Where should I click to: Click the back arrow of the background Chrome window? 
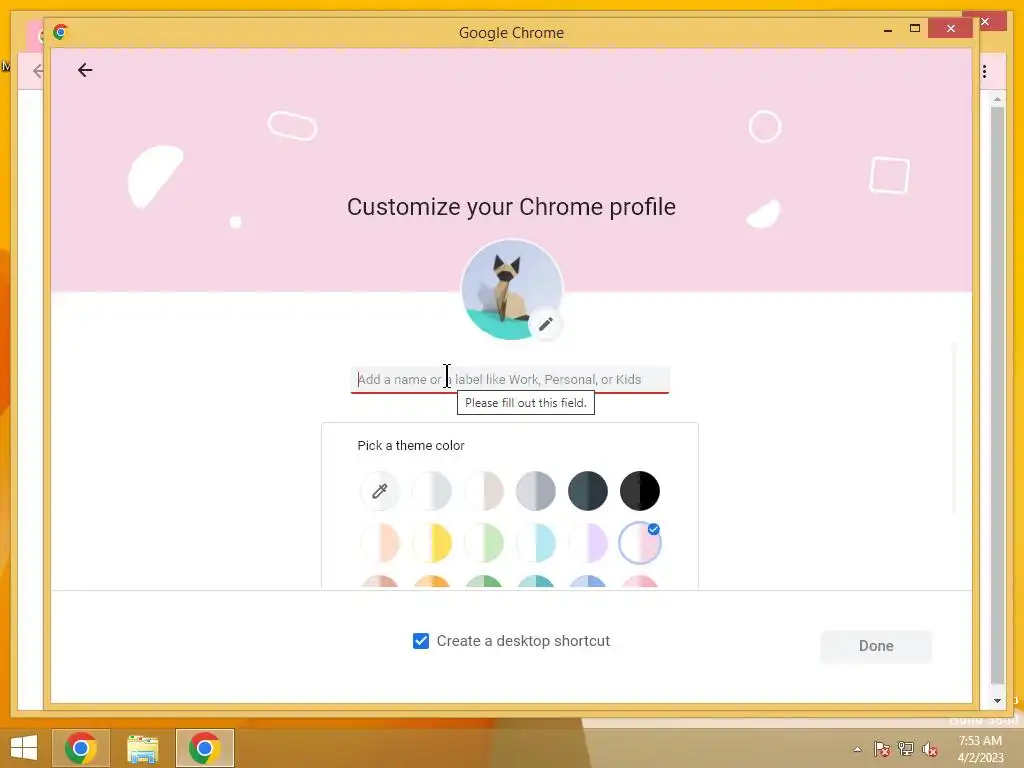pos(38,71)
